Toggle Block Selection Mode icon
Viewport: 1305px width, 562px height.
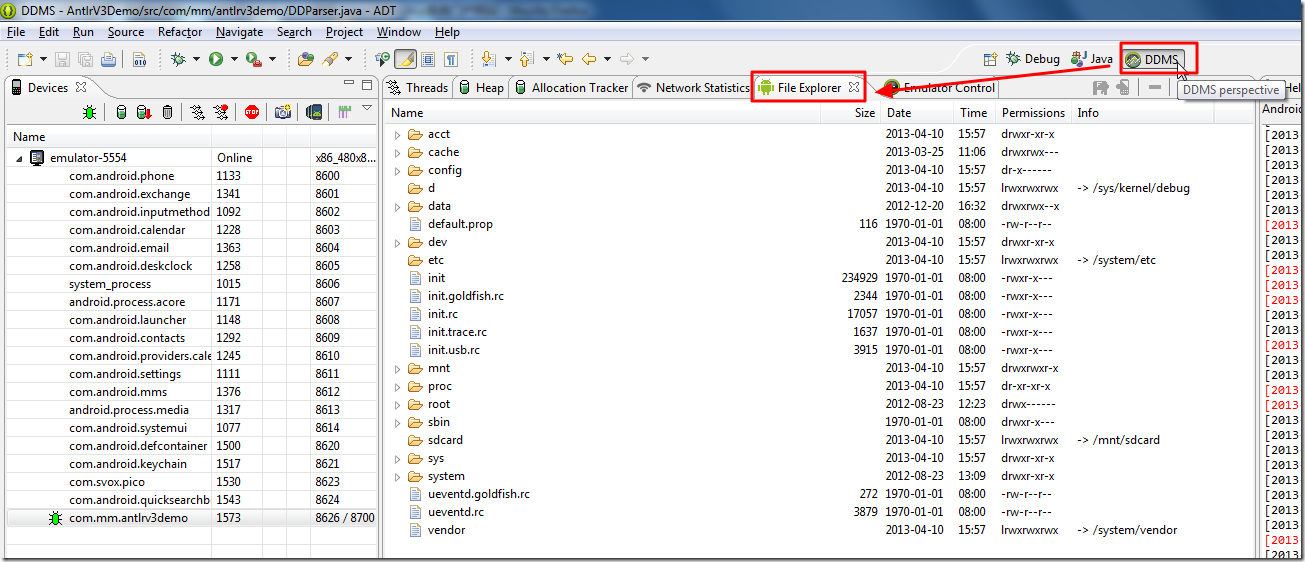click(x=428, y=59)
